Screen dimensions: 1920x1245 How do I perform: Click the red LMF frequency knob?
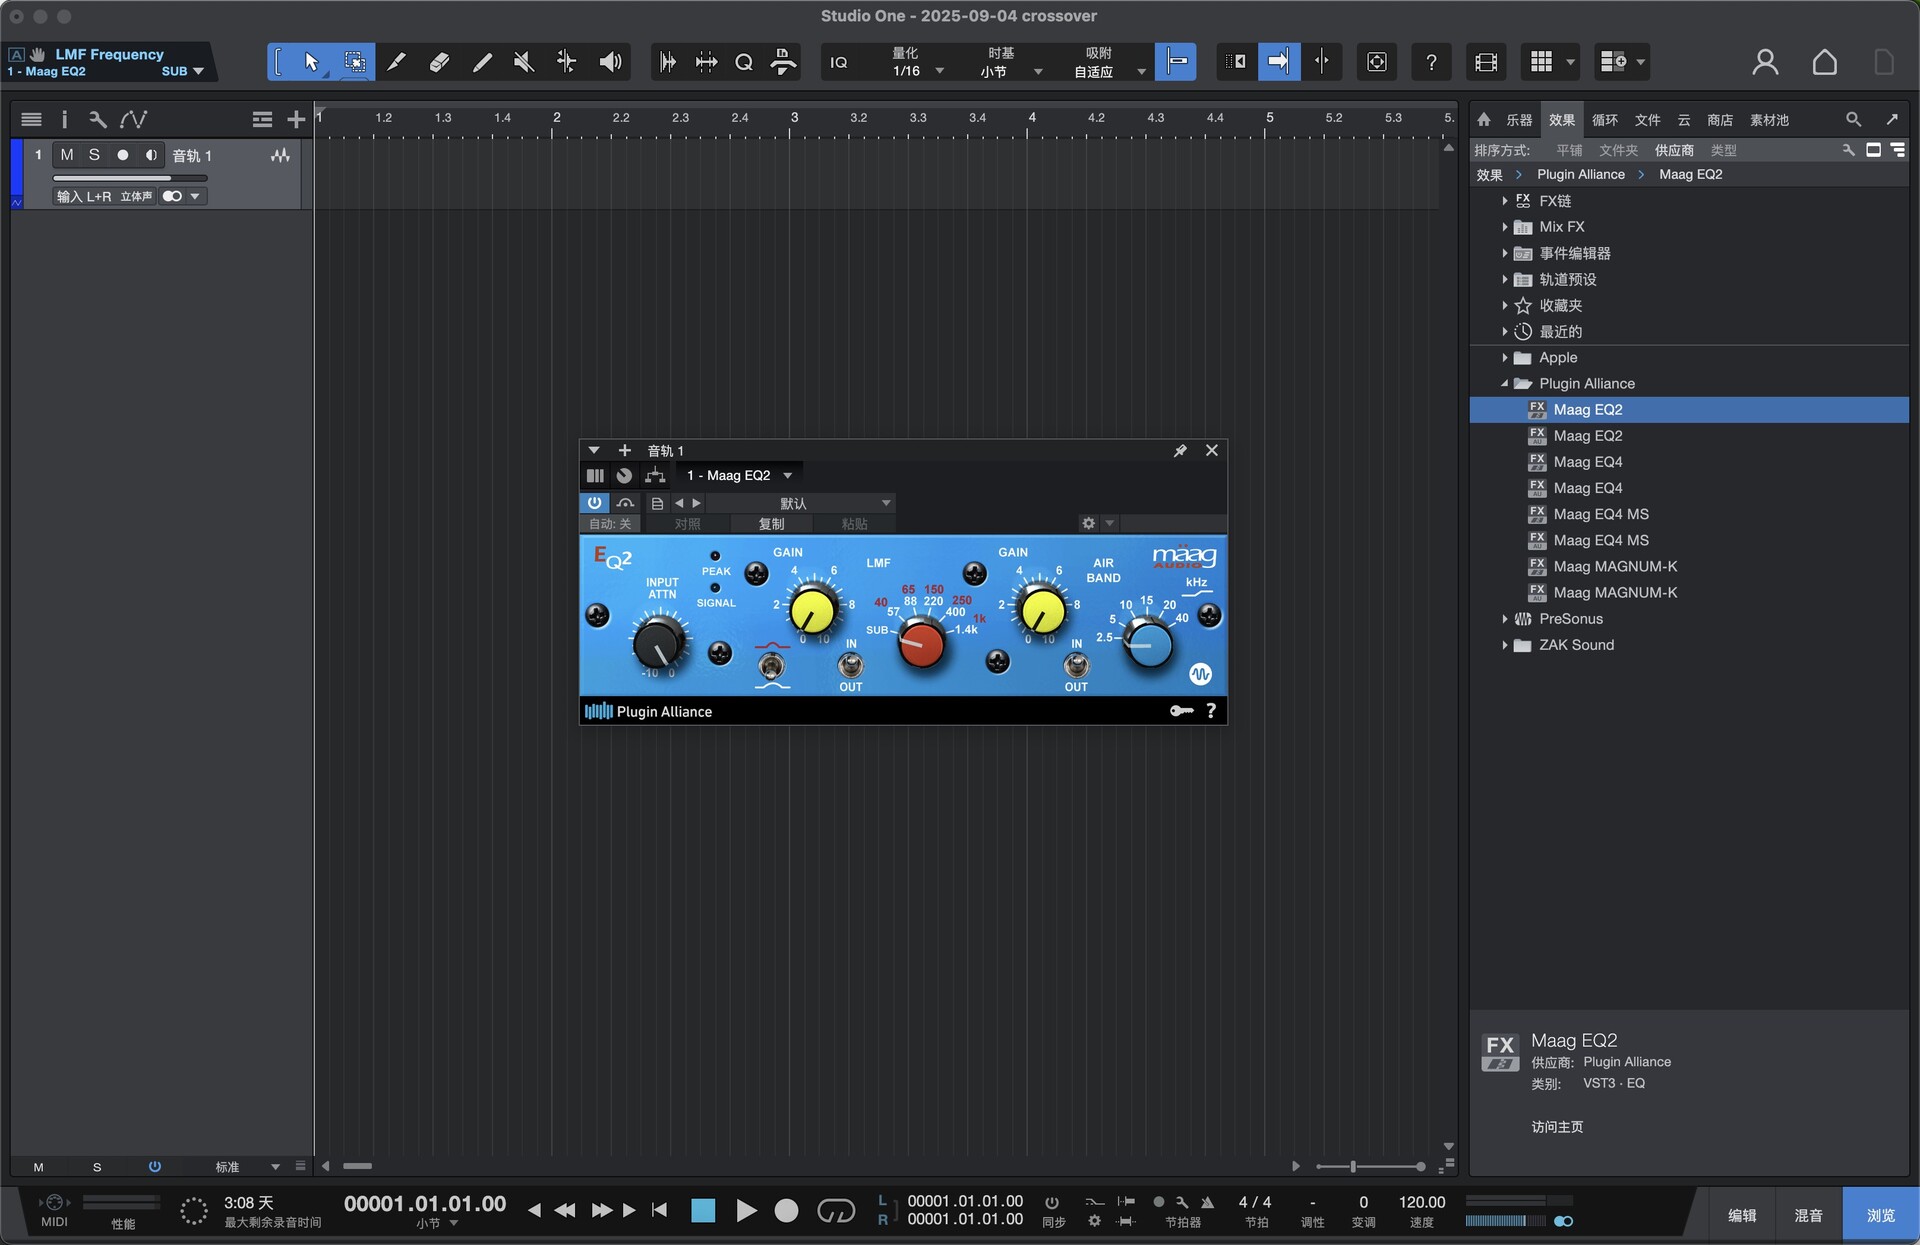pyautogui.click(x=921, y=643)
